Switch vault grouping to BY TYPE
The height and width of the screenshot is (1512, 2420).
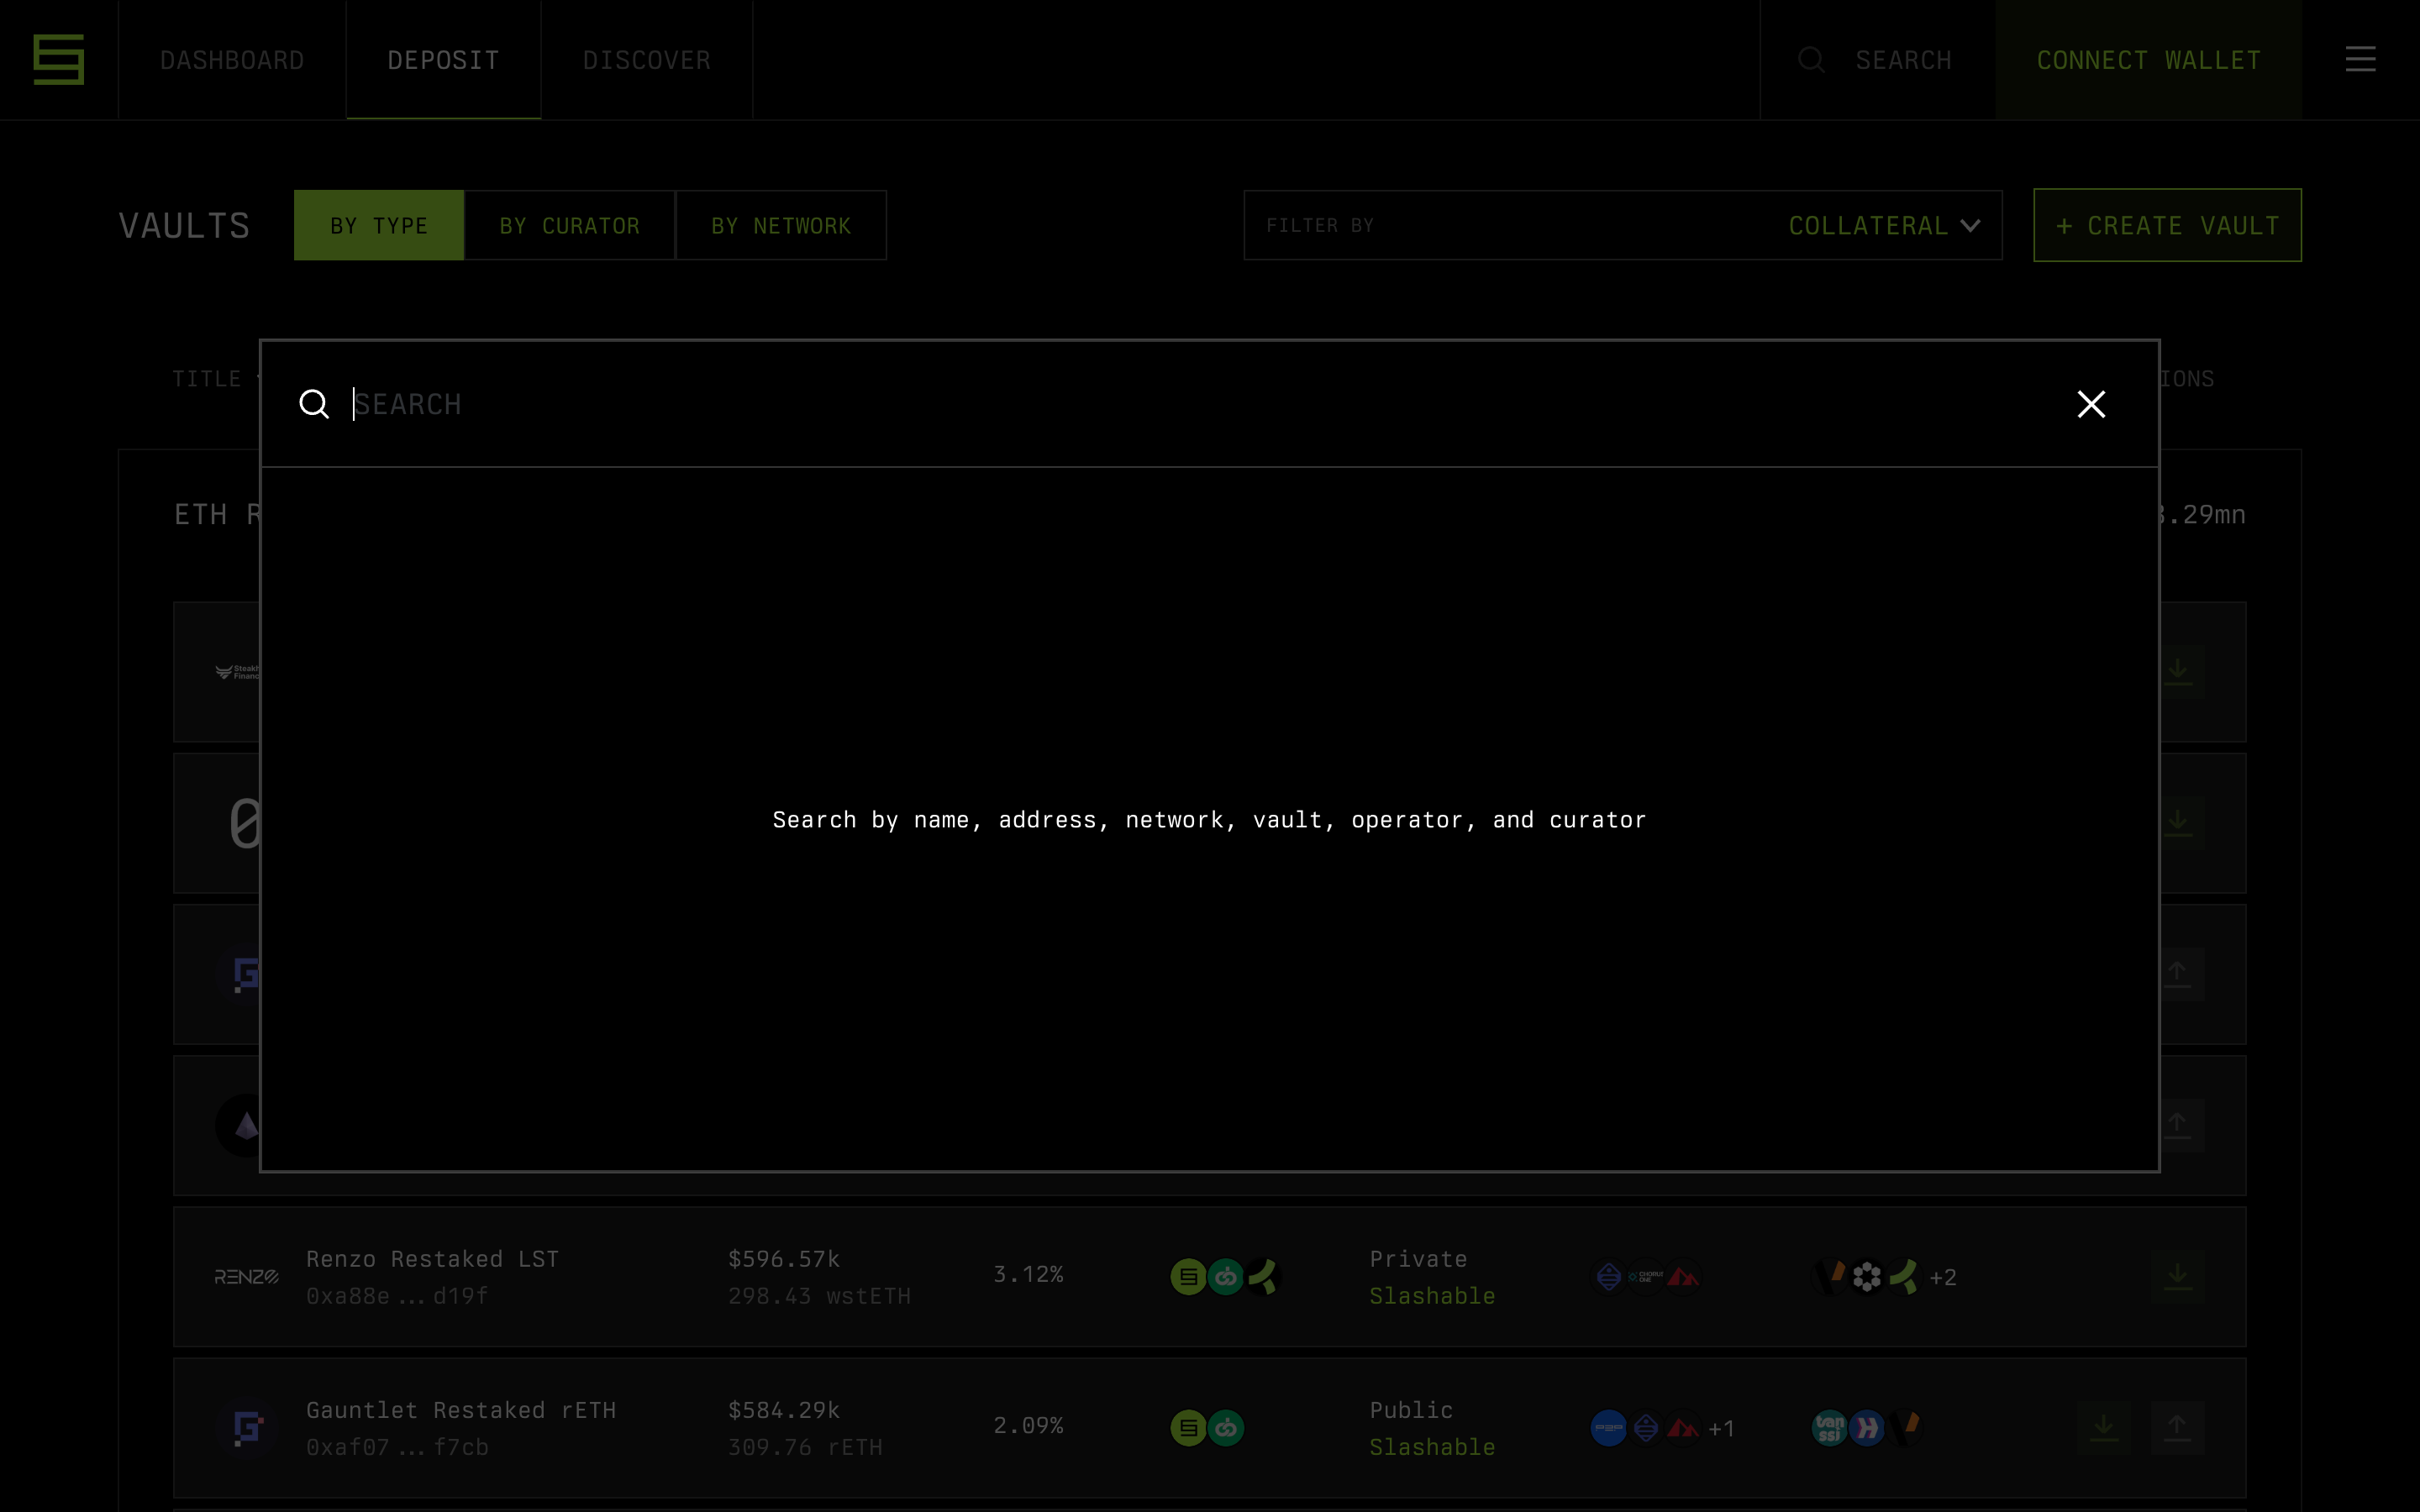pos(379,225)
